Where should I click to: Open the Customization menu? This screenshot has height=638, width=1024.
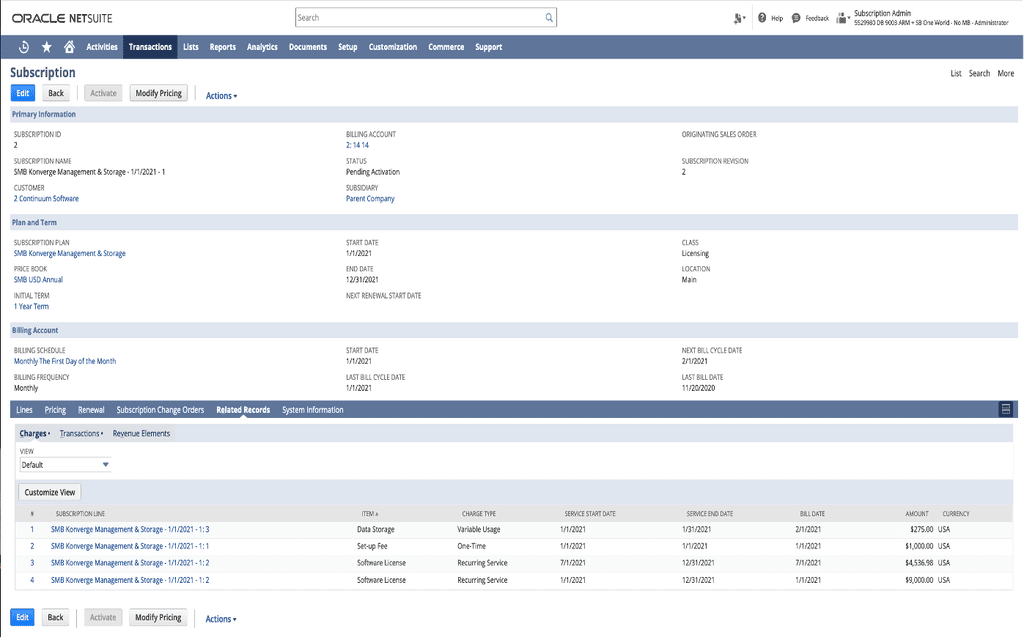(x=392, y=47)
